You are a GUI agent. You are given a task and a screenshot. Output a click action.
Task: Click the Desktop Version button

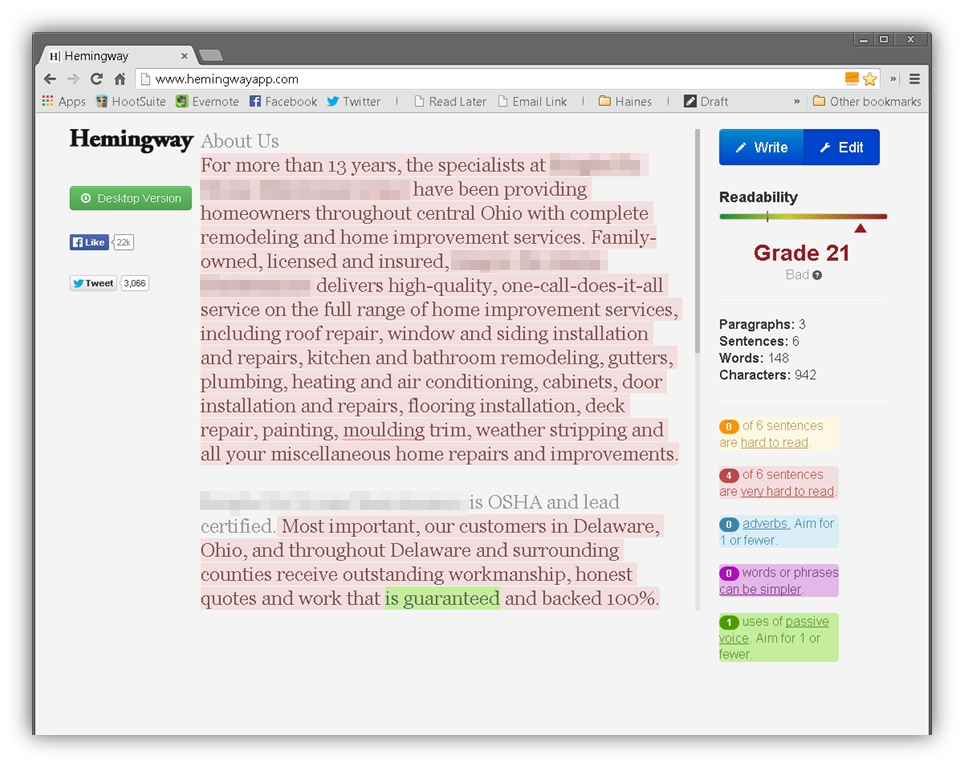(x=130, y=198)
